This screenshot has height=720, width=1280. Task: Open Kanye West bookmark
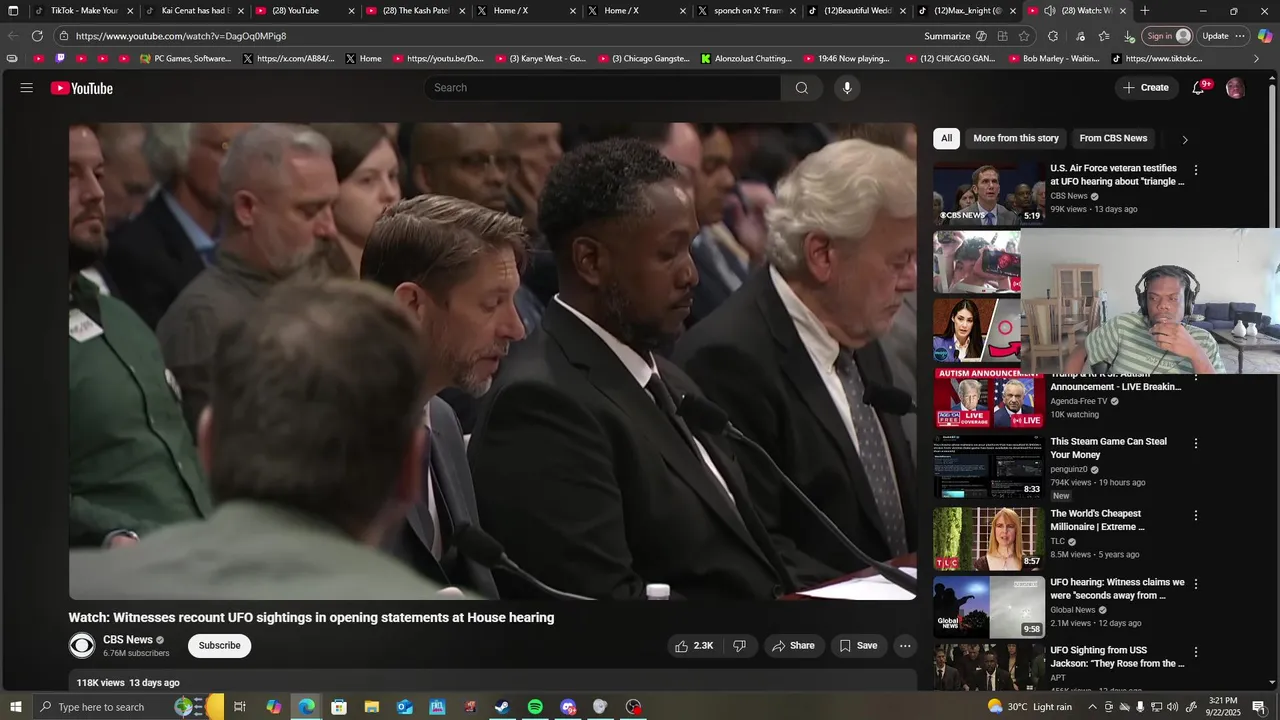coord(541,59)
